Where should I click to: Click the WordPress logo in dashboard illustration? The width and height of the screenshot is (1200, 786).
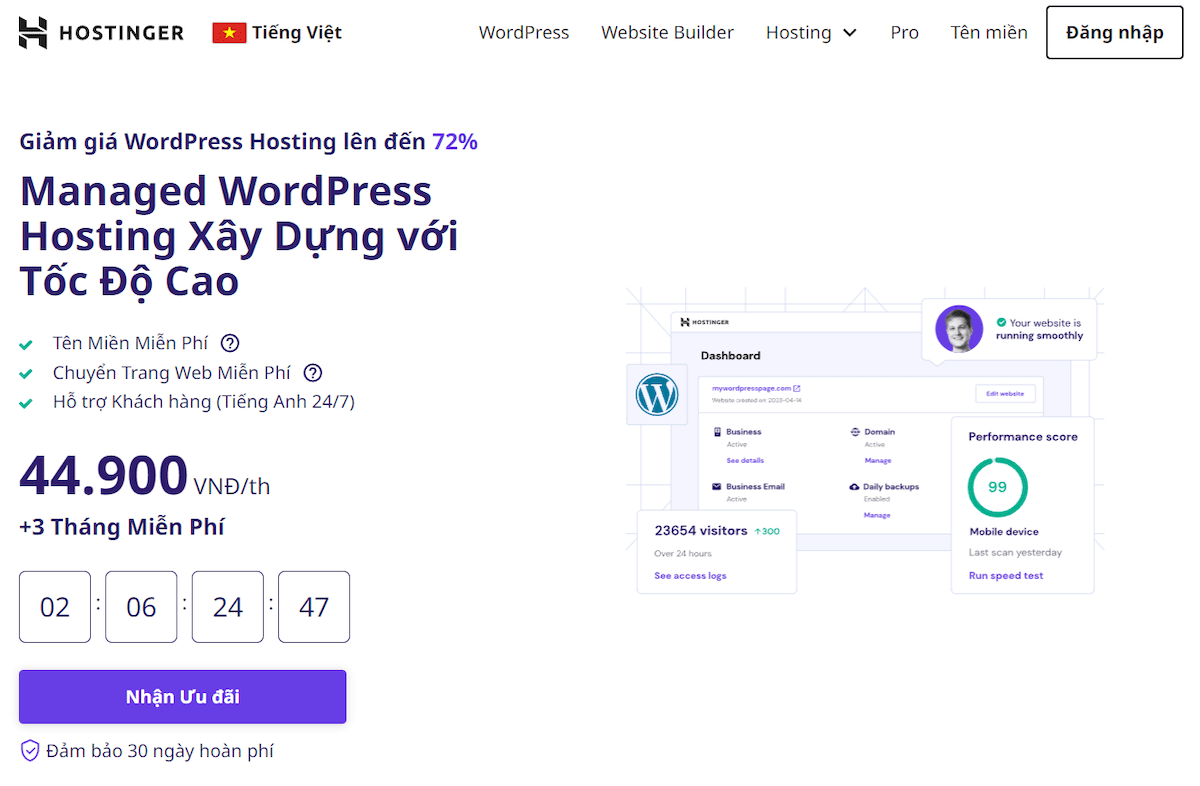click(657, 395)
